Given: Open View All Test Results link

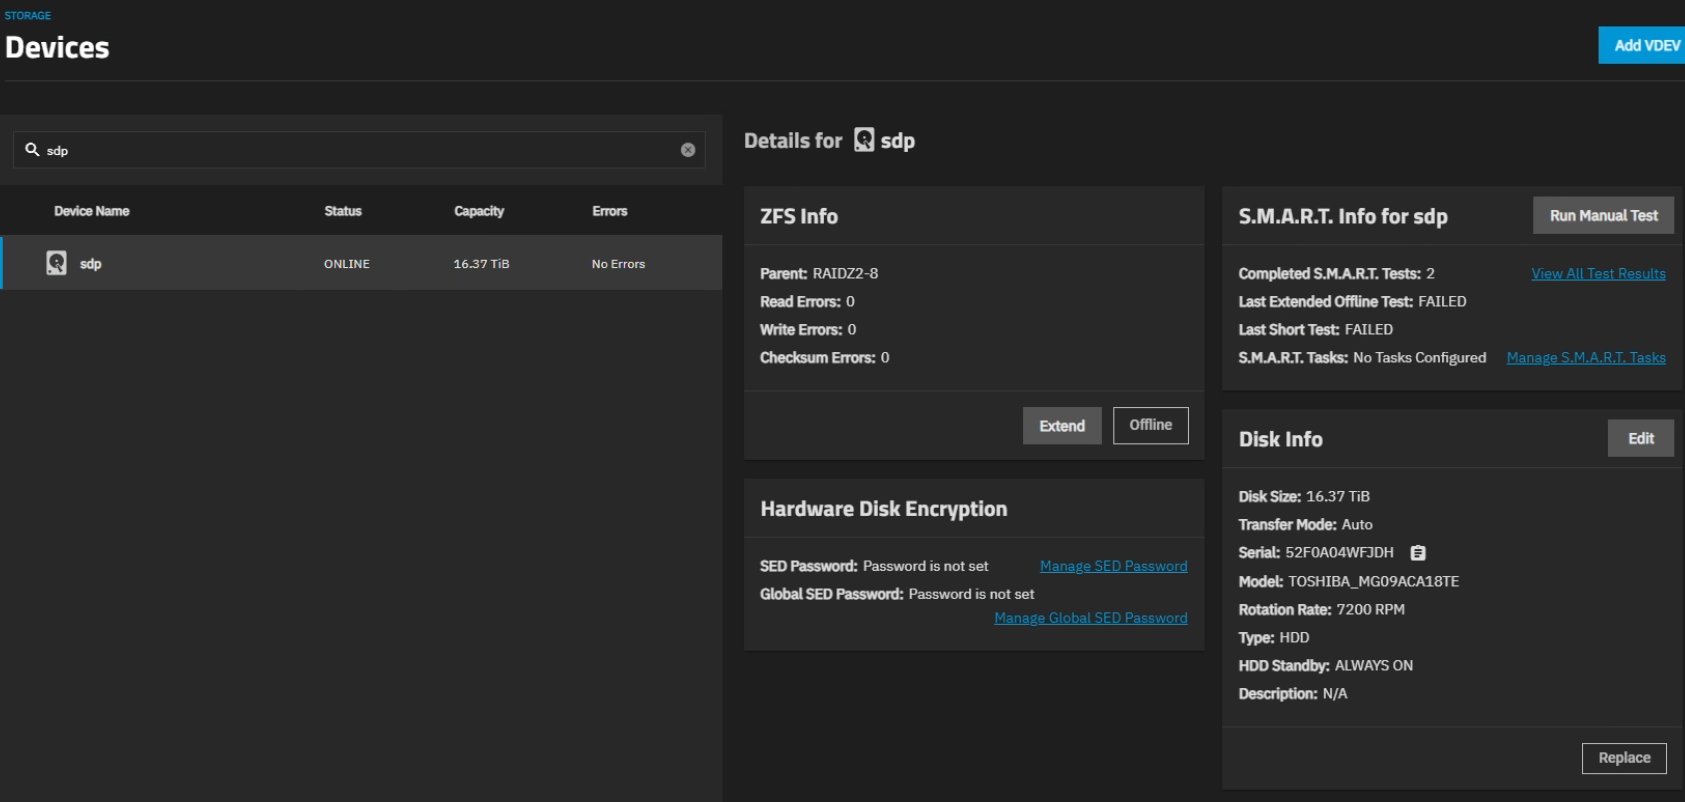Looking at the screenshot, I should tap(1598, 274).
